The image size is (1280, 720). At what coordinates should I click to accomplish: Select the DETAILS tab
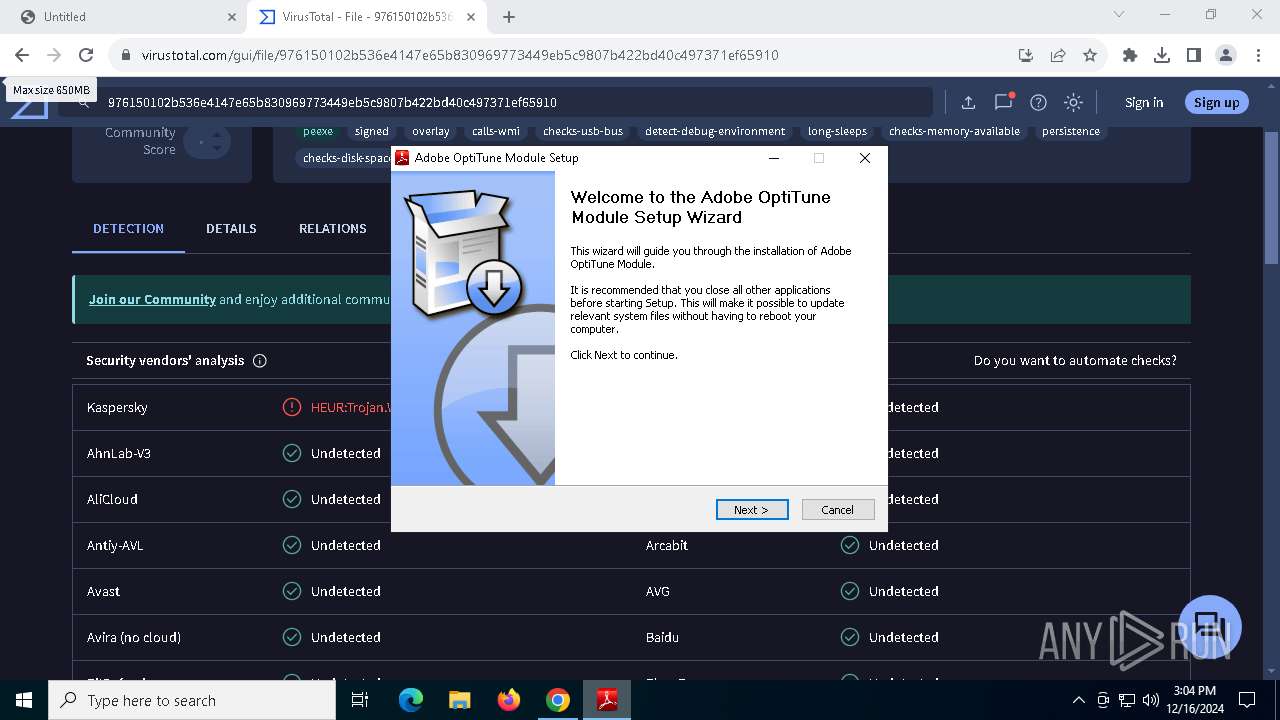click(231, 228)
